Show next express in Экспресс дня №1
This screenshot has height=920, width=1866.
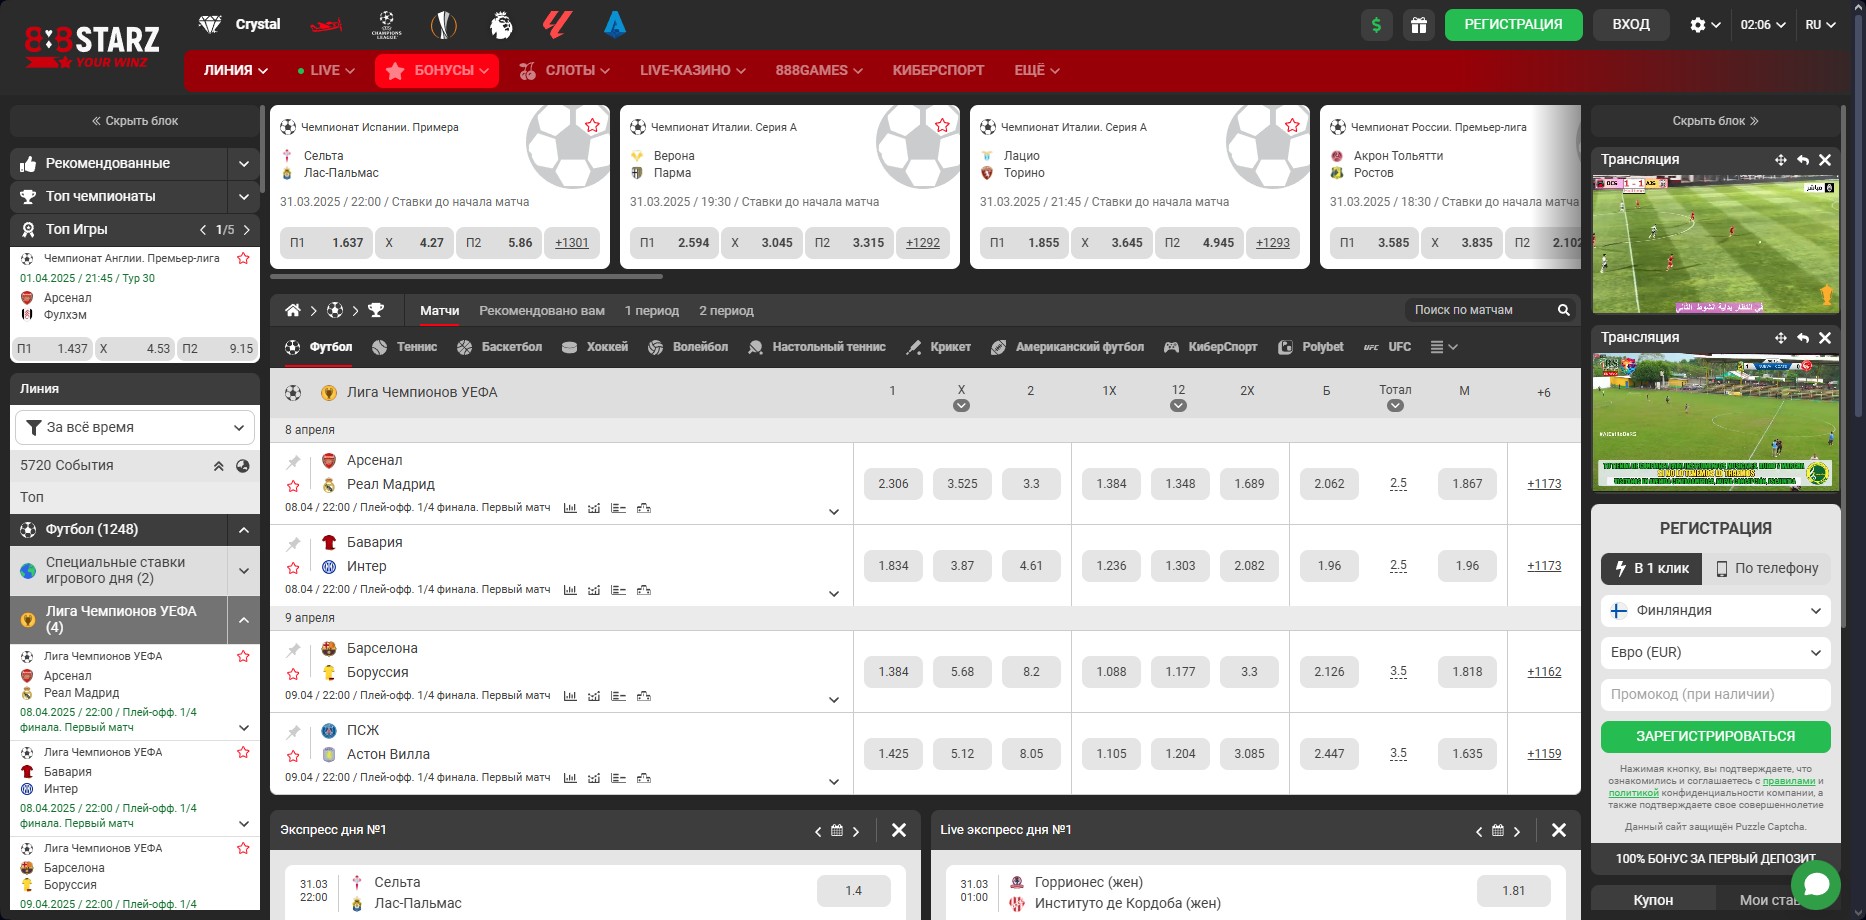(x=856, y=831)
